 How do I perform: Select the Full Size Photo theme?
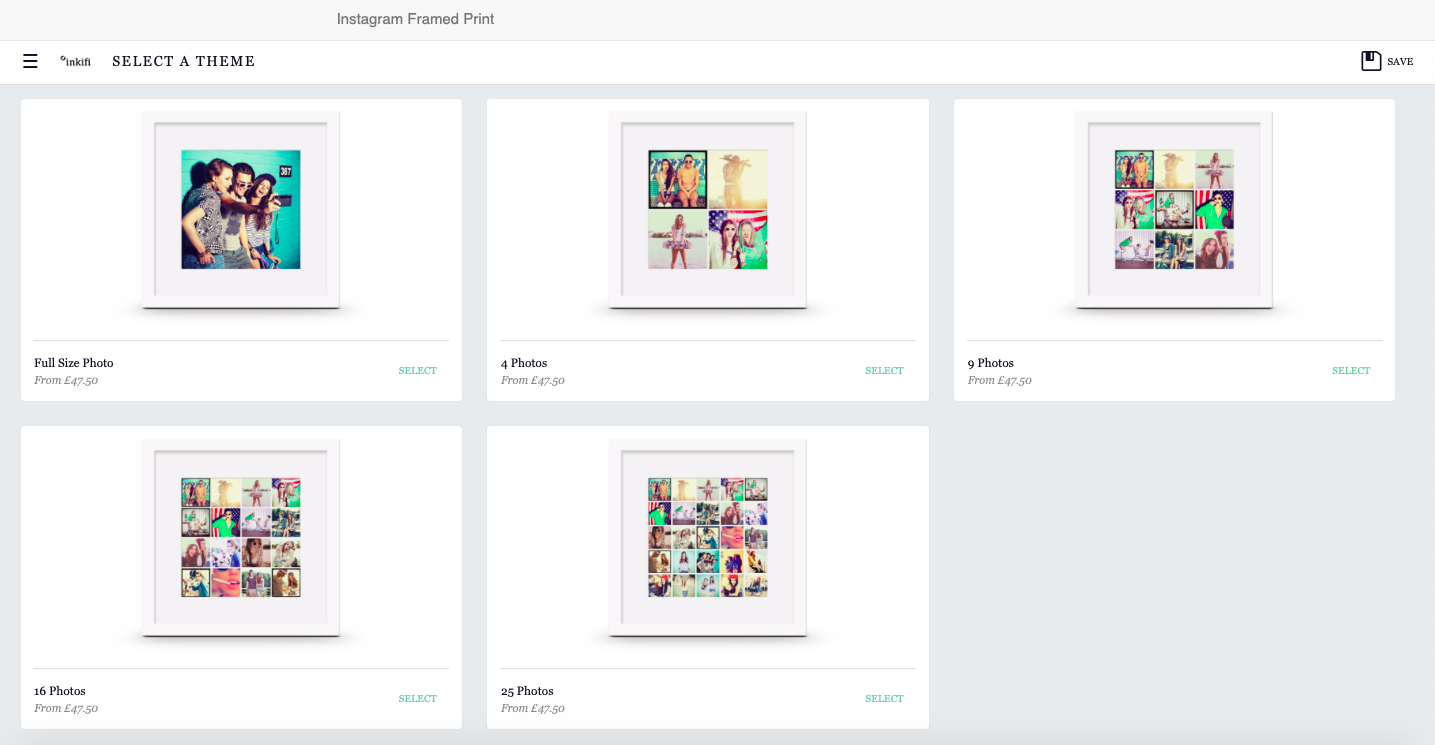coord(417,371)
